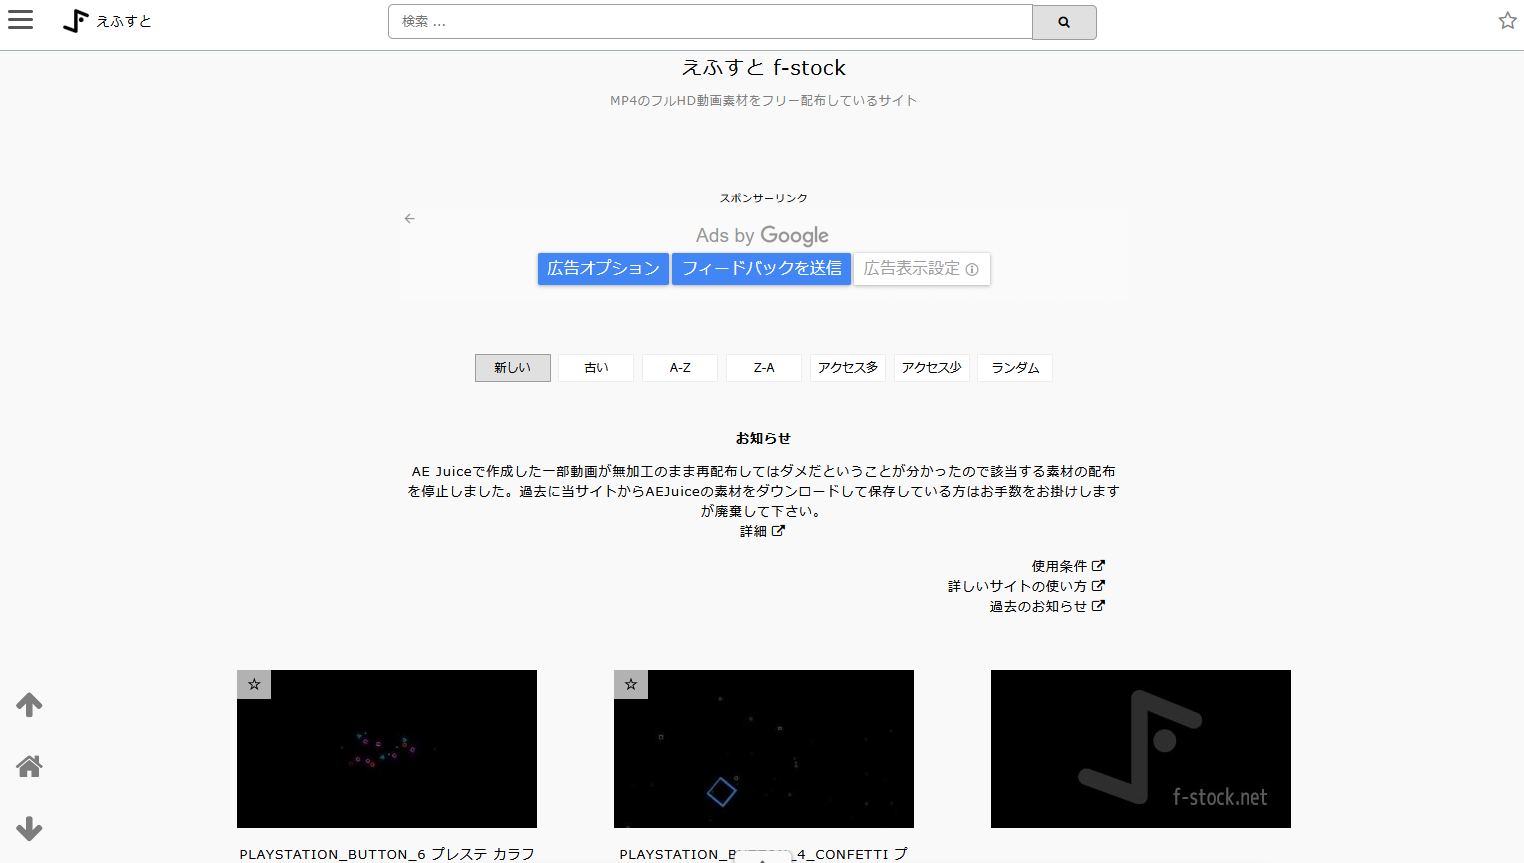Open the 過去のお知らせ link
Image resolution: width=1524 pixels, height=863 pixels.
[1041, 604]
